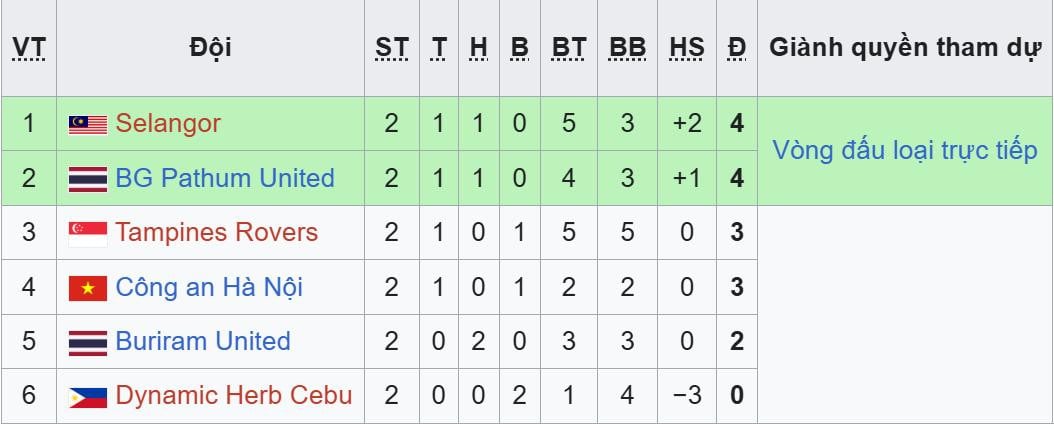Click the VT column header abbreviation

[28, 48]
